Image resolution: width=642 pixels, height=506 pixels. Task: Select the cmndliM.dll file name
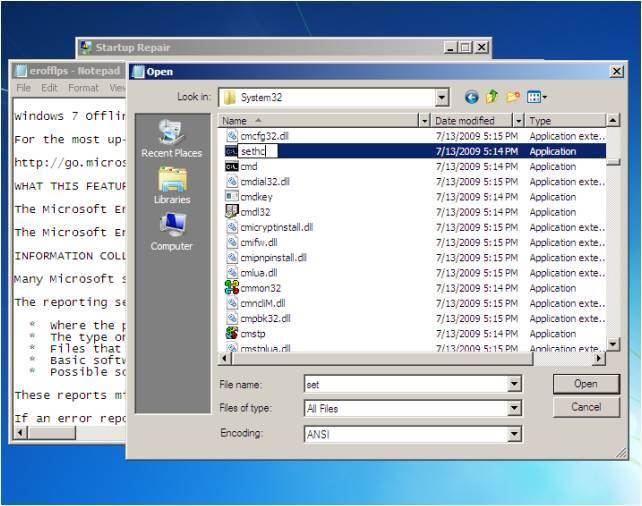pos(263,303)
